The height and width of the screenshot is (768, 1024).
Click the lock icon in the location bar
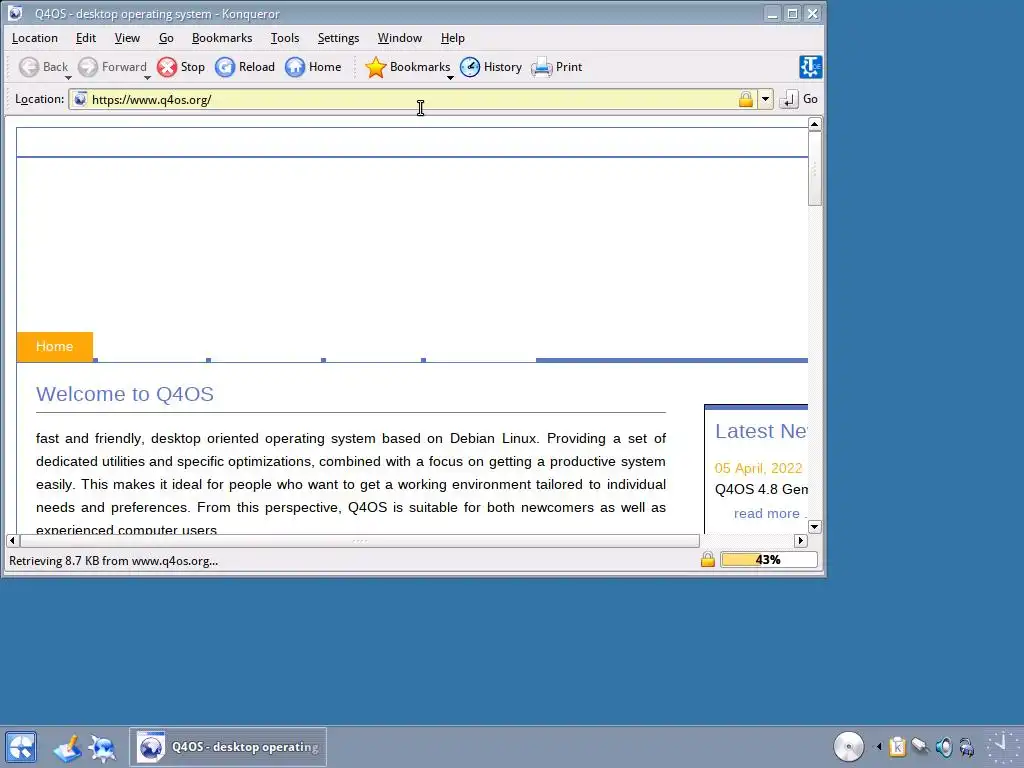(745, 99)
